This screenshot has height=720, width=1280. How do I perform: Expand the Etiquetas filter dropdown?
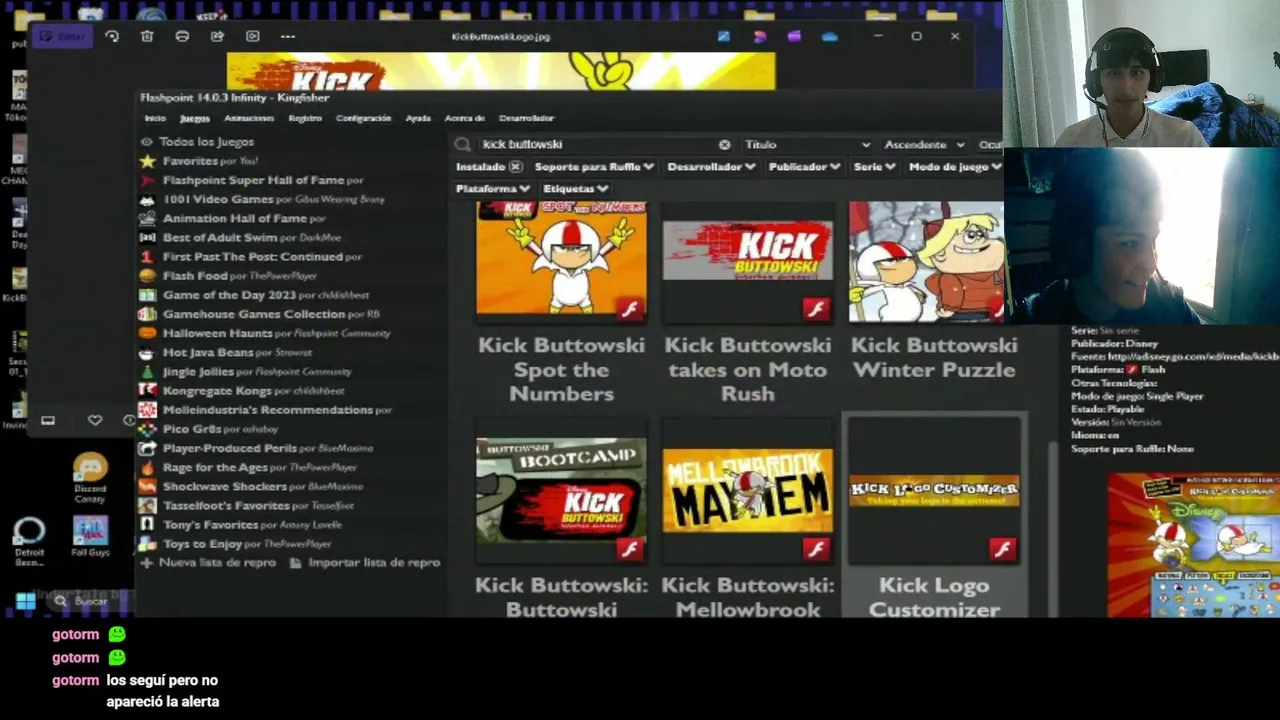coord(576,188)
